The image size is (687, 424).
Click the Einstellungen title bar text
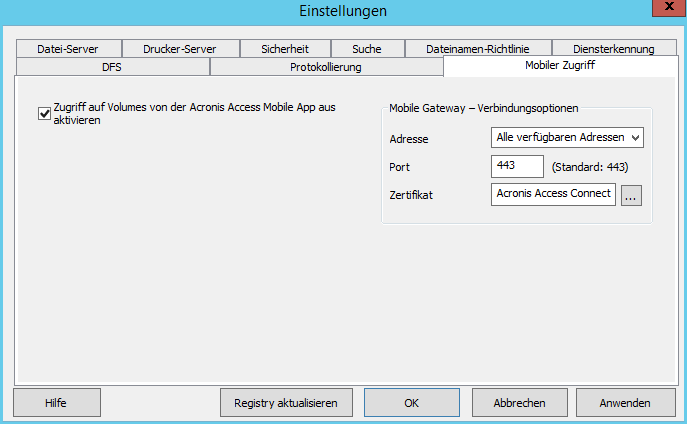[343, 11]
